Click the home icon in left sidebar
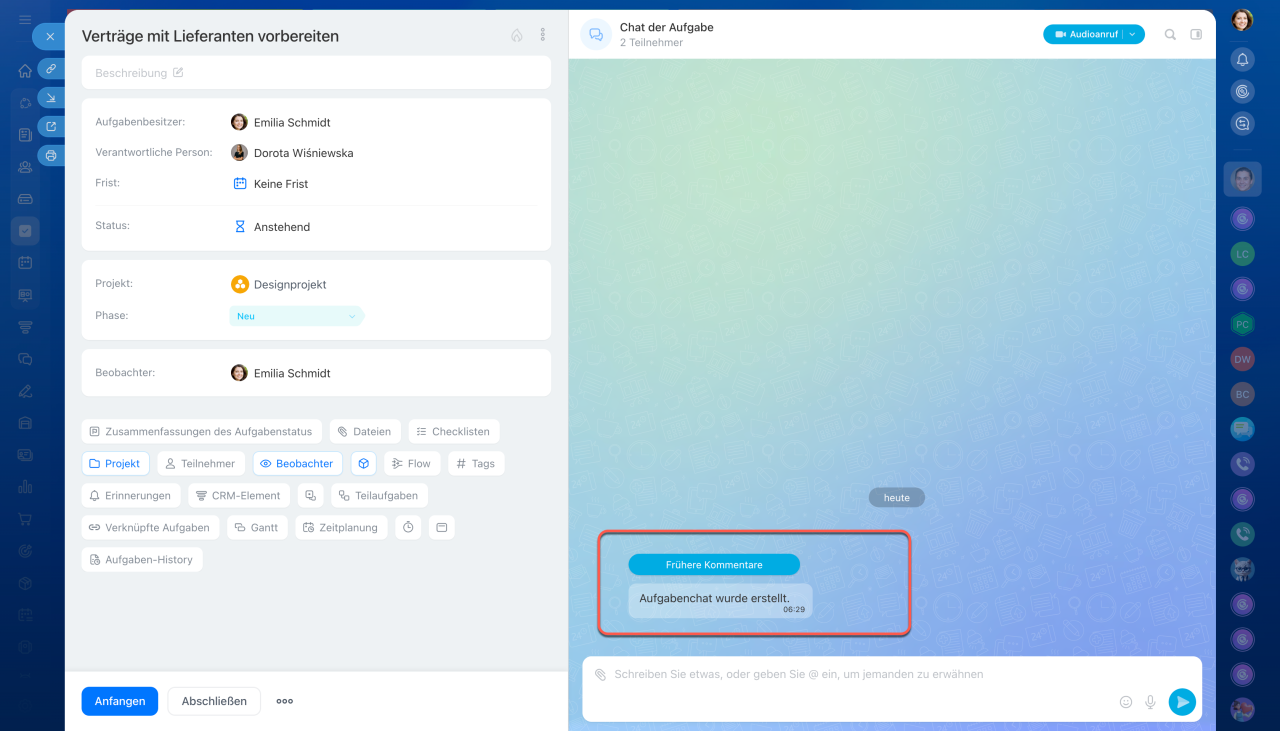 pyautogui.click(x=25, y=71)
